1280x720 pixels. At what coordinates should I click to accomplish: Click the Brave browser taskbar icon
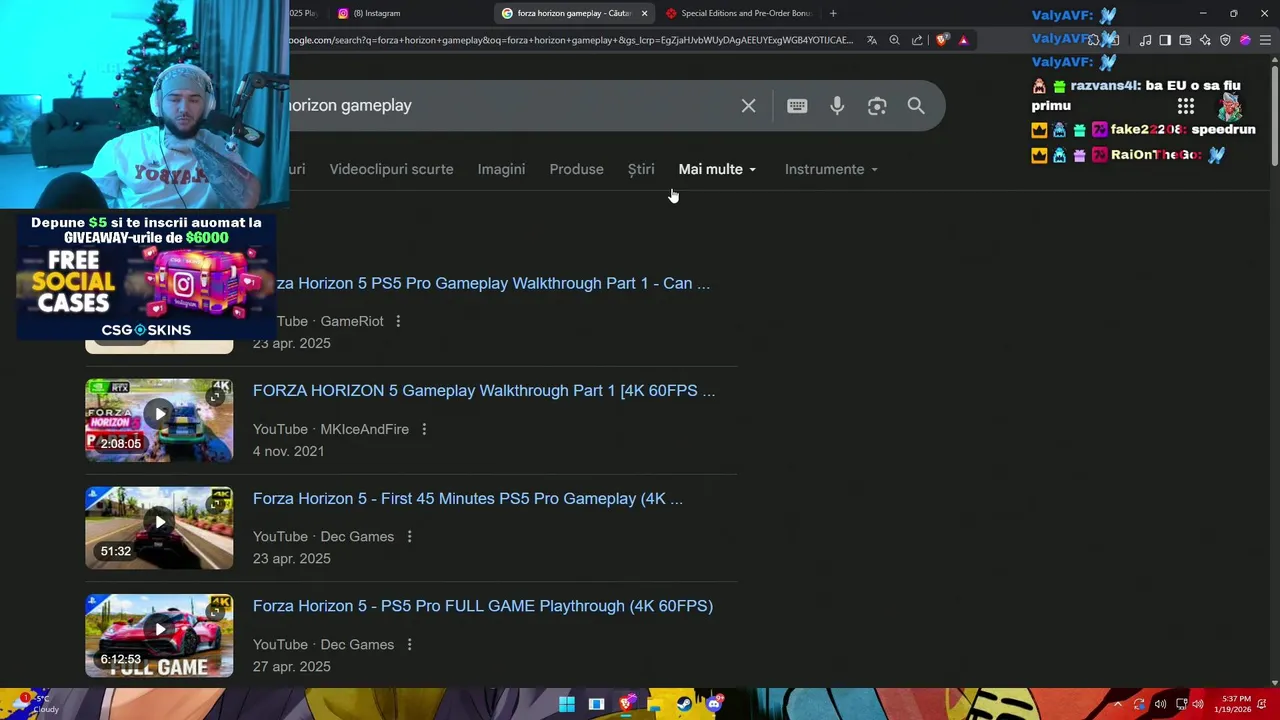click(626, 704)
